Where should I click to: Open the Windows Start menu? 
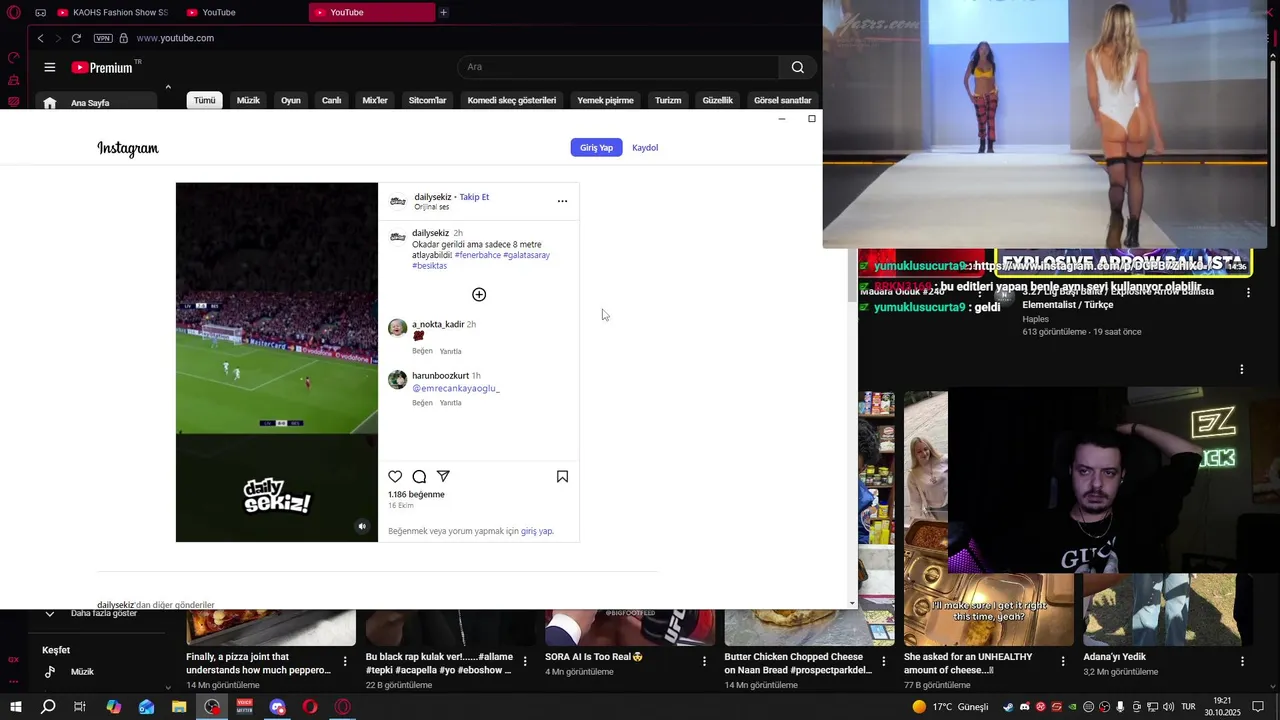click(15, 707)
